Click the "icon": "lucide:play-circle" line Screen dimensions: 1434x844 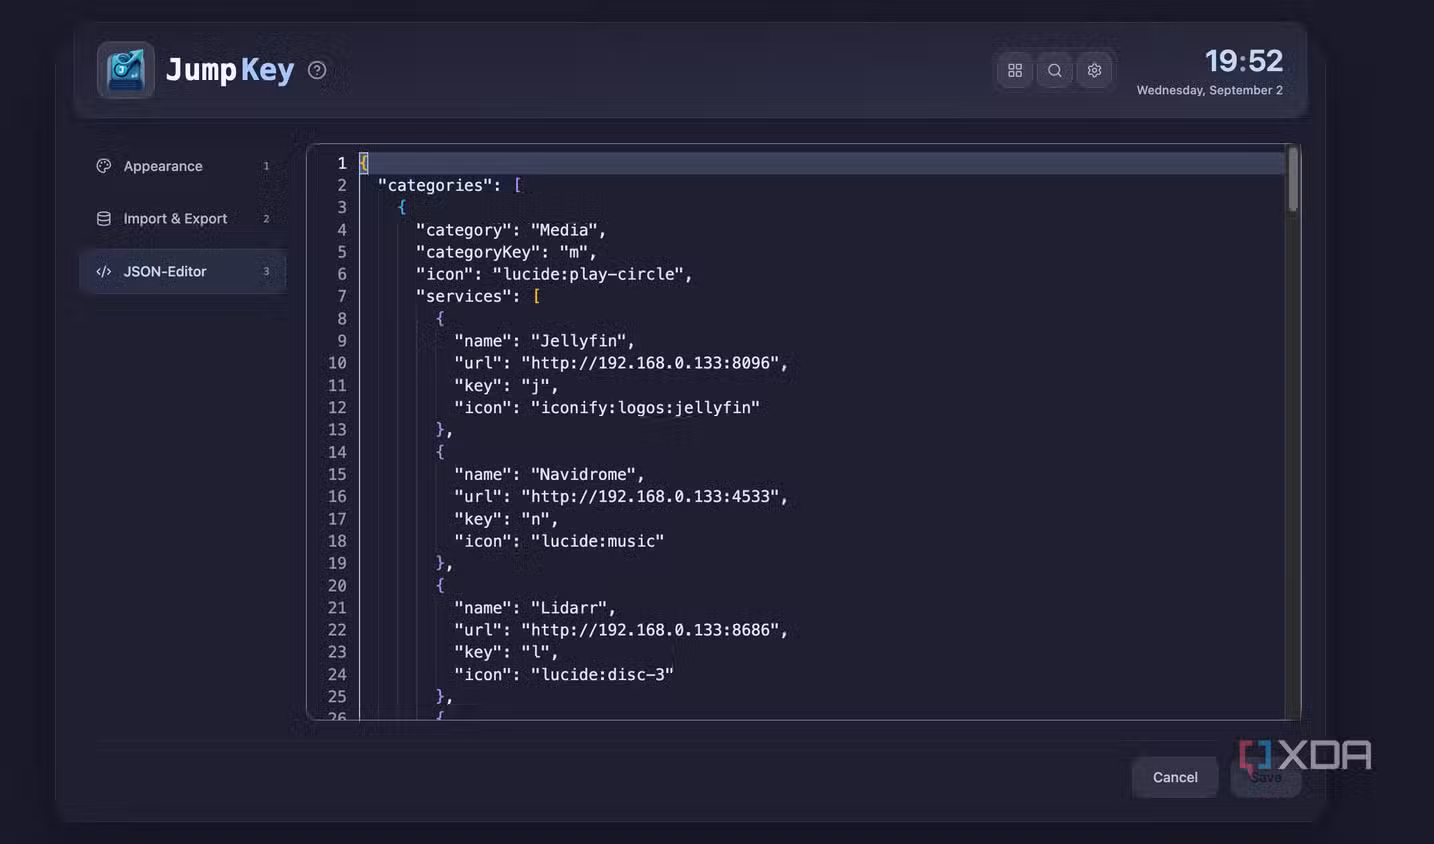(x=554, y=274)
